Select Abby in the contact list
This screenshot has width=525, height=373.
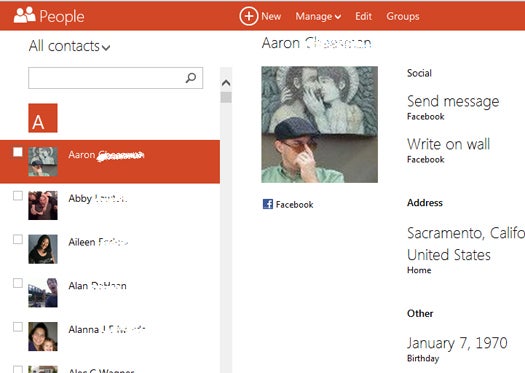coord(110,205)
